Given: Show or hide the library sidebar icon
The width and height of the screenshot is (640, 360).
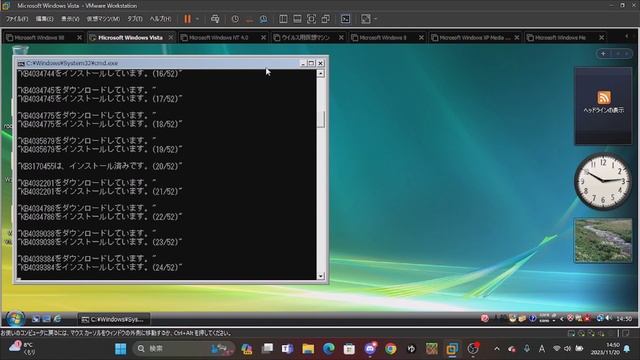Looking at the screenshot, I should click(x=283, y=19).
